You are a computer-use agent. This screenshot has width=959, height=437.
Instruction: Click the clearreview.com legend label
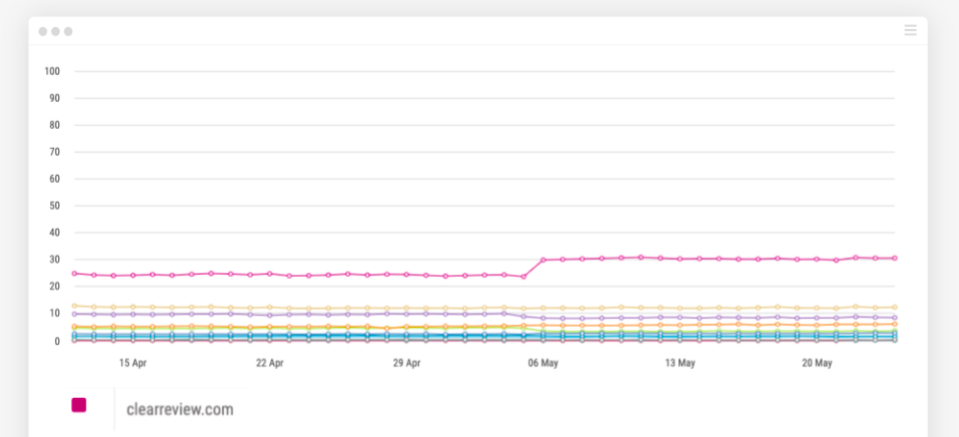click(180, 409)
